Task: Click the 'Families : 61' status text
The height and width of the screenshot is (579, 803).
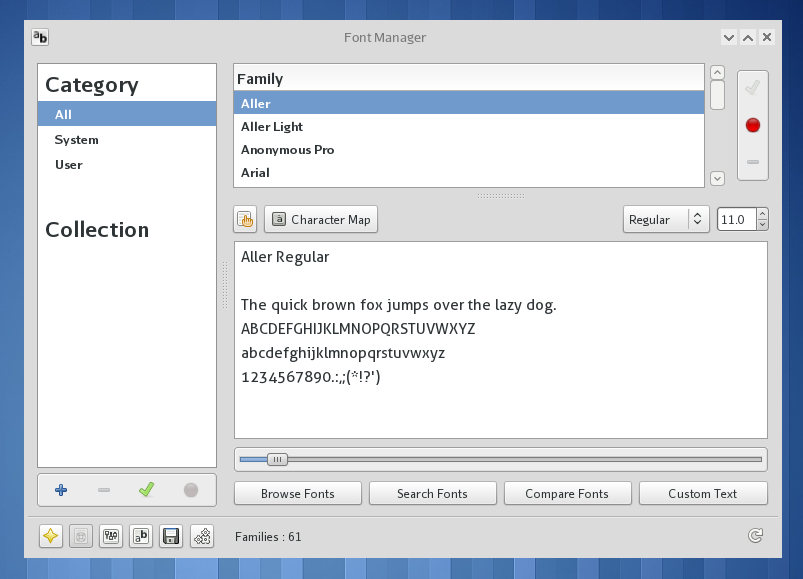Action: coord(268,537)
